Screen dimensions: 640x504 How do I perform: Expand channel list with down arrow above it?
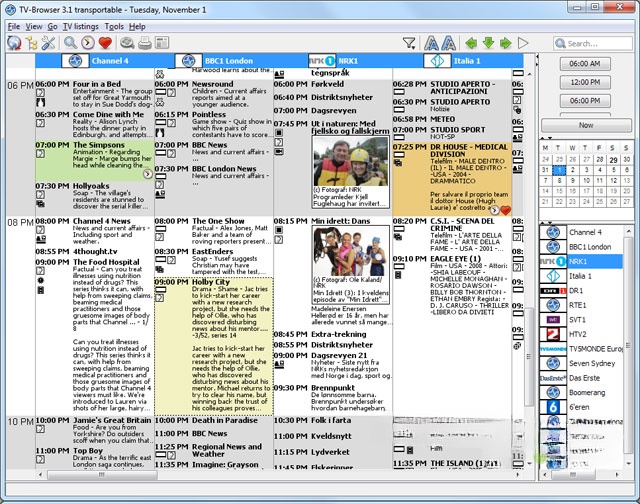[x=550, y=223]
